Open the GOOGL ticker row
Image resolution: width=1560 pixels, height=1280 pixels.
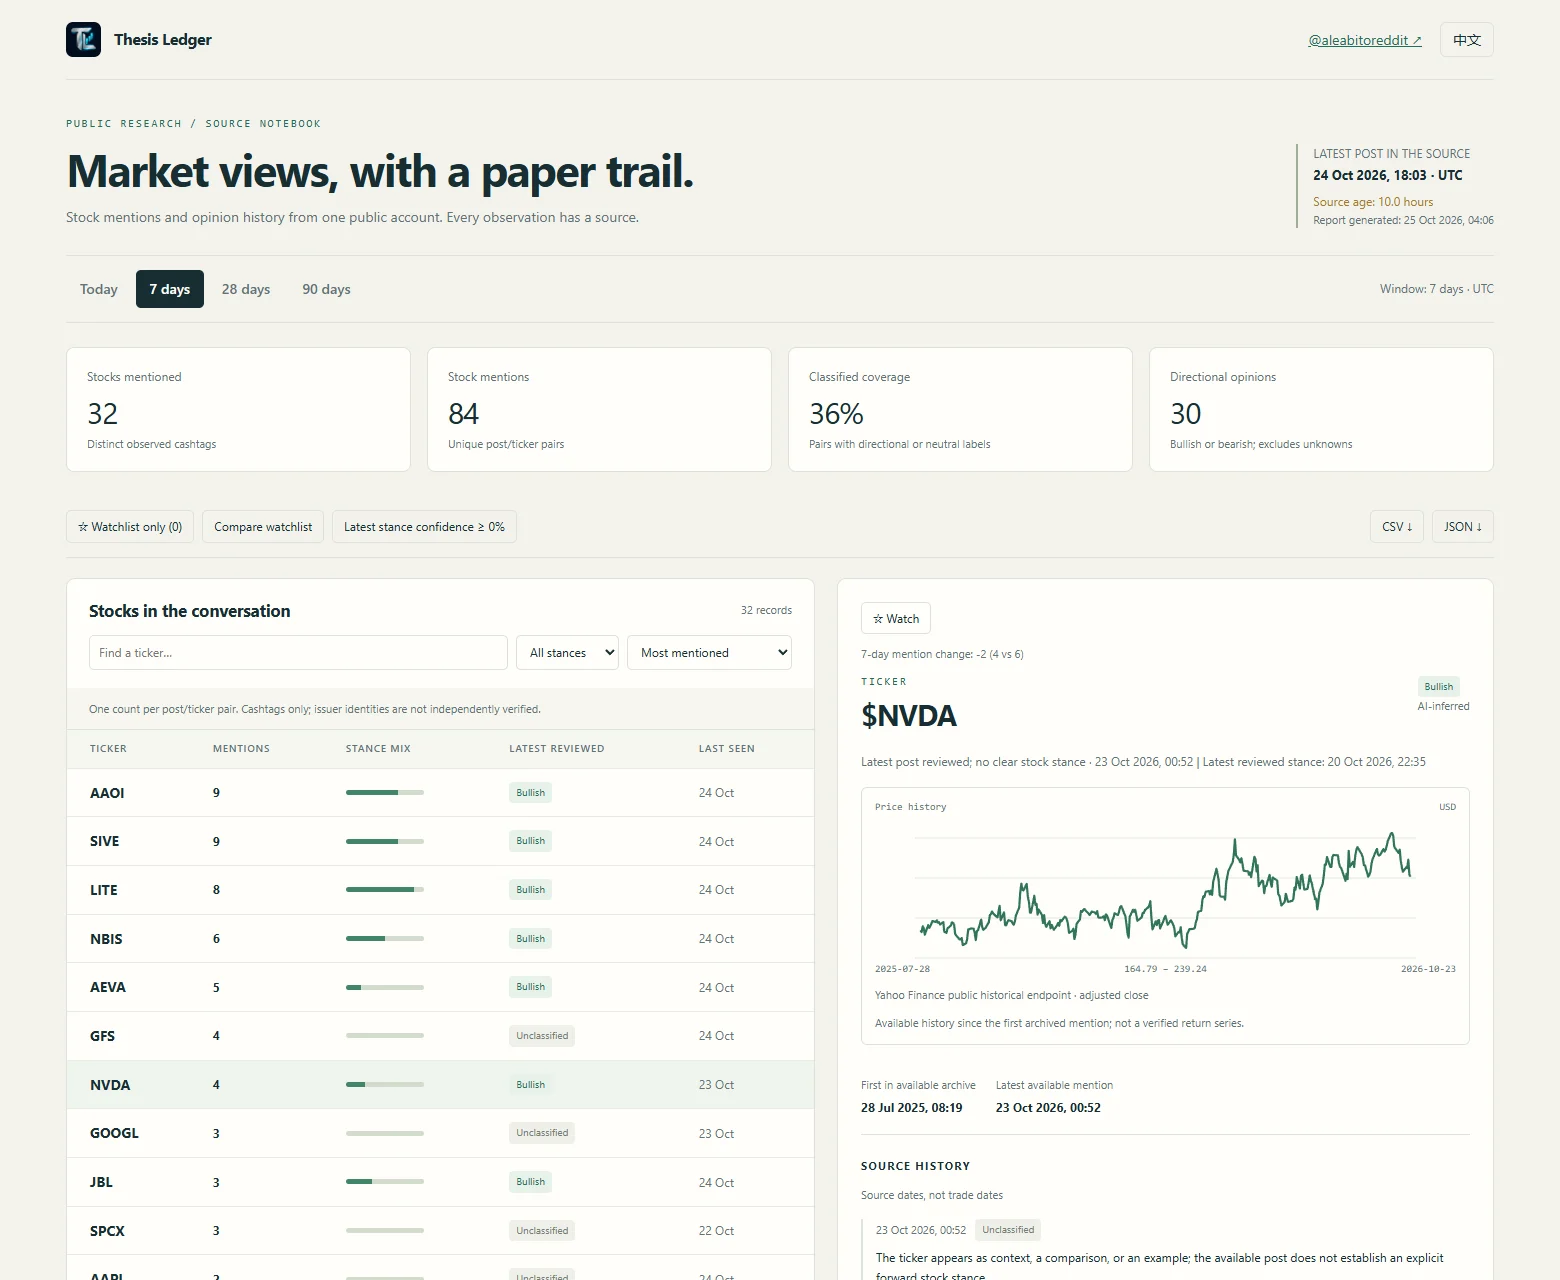pyautogui.click(x=440, y=1133)
